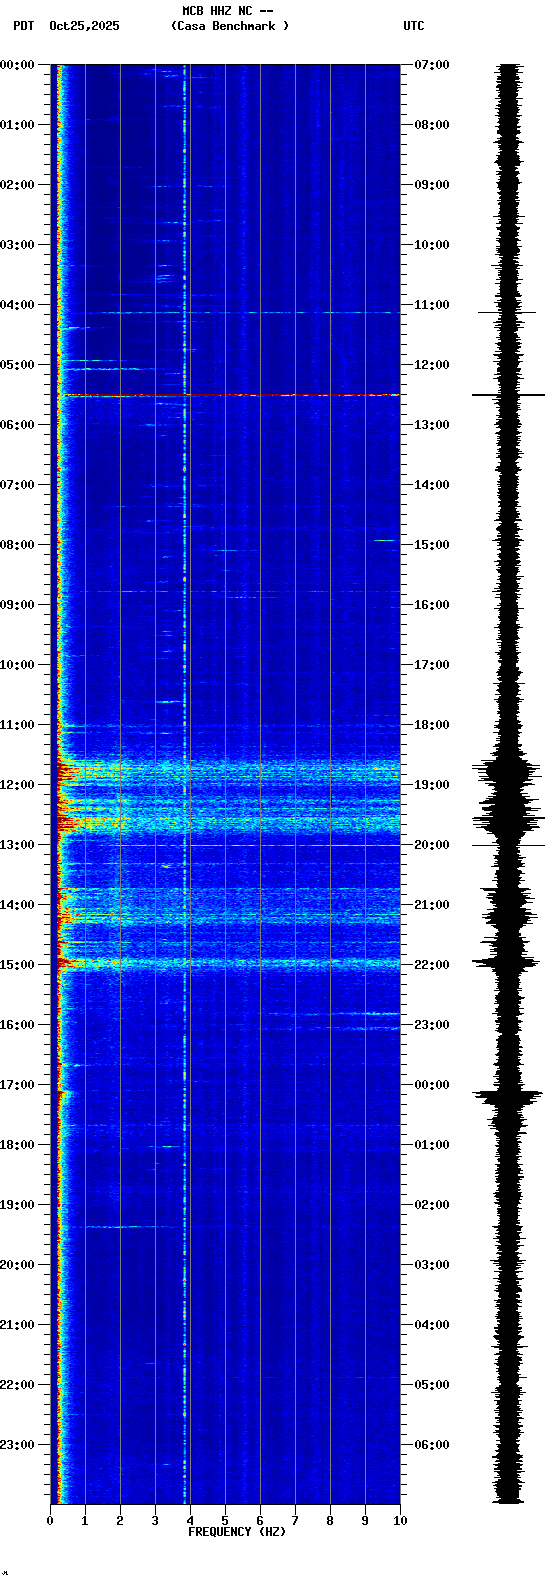Click the 'PDT' timezone label
Screen dimensions: 552x1584
pyautogui.click(x=23, y=26)
